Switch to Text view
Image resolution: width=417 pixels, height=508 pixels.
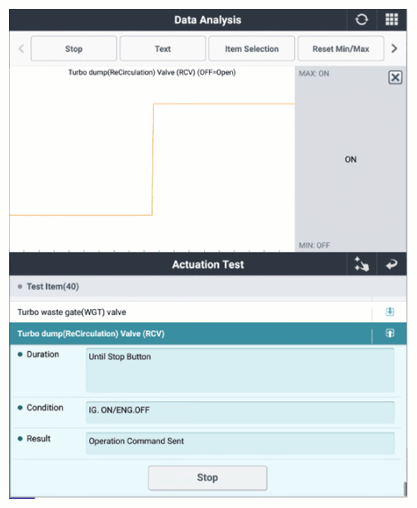click(163, 49)
